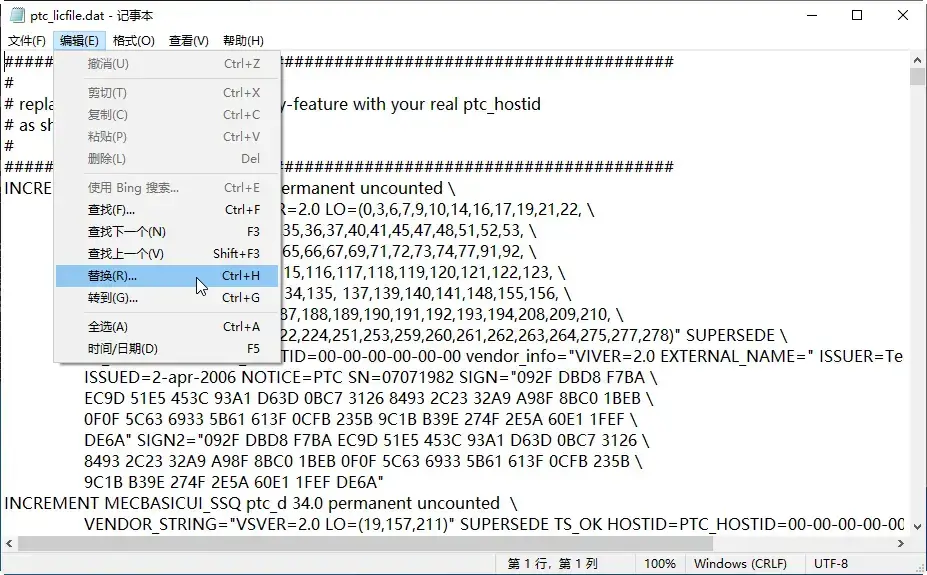Insert 时间/日期(D) from the Edit menu
This screenshot has height=575, width=927.
point(167,349)
